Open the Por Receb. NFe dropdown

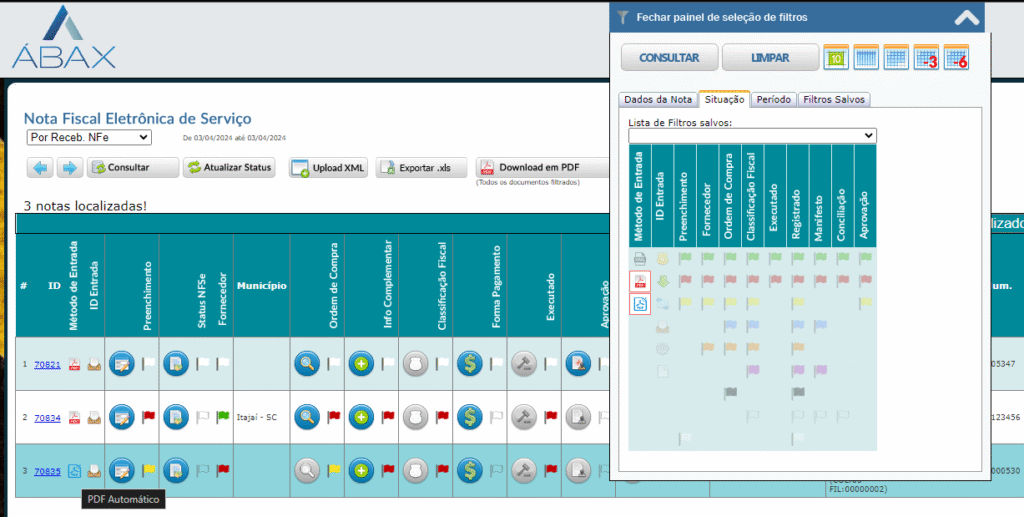click(89, 137)
